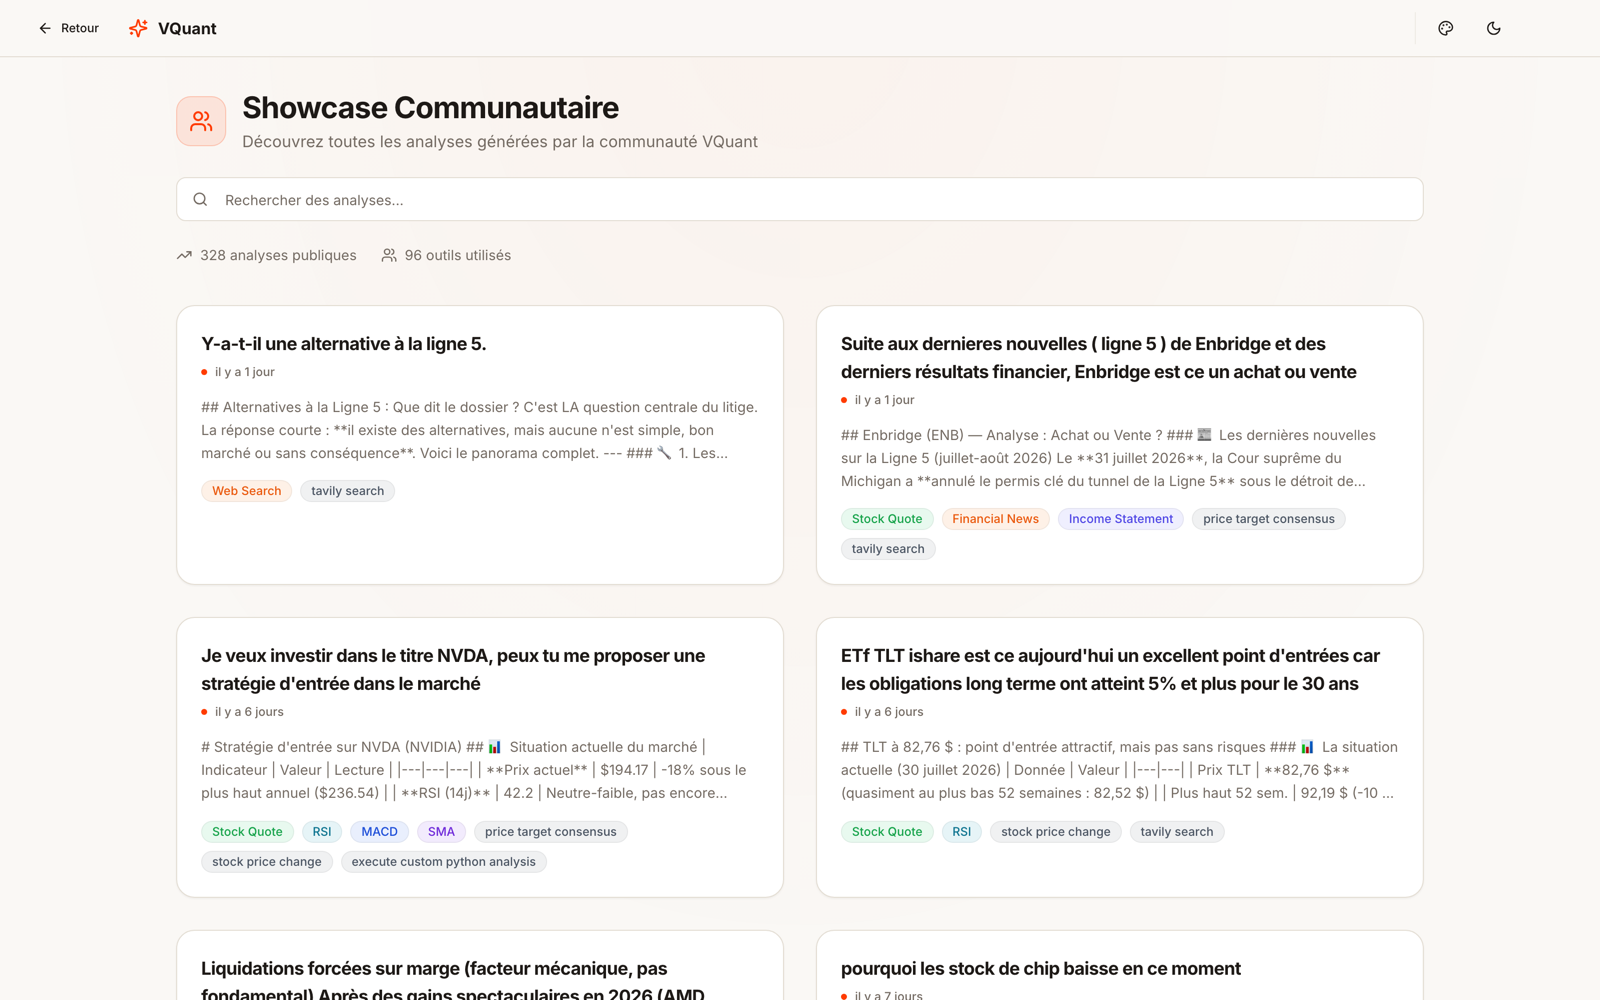Image resolution: width=1600 pixels, height=1000 pixels.
Task: Click the VQuant brand name
Action: coord(187,28)
